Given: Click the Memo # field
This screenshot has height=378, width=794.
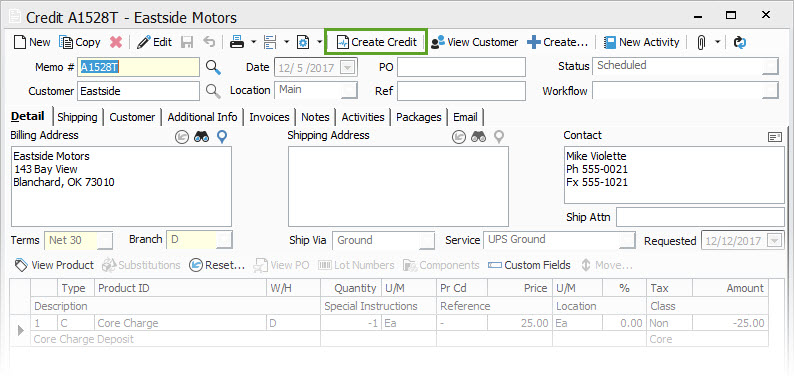Looking at the screenshot, I should coord(139,67).
